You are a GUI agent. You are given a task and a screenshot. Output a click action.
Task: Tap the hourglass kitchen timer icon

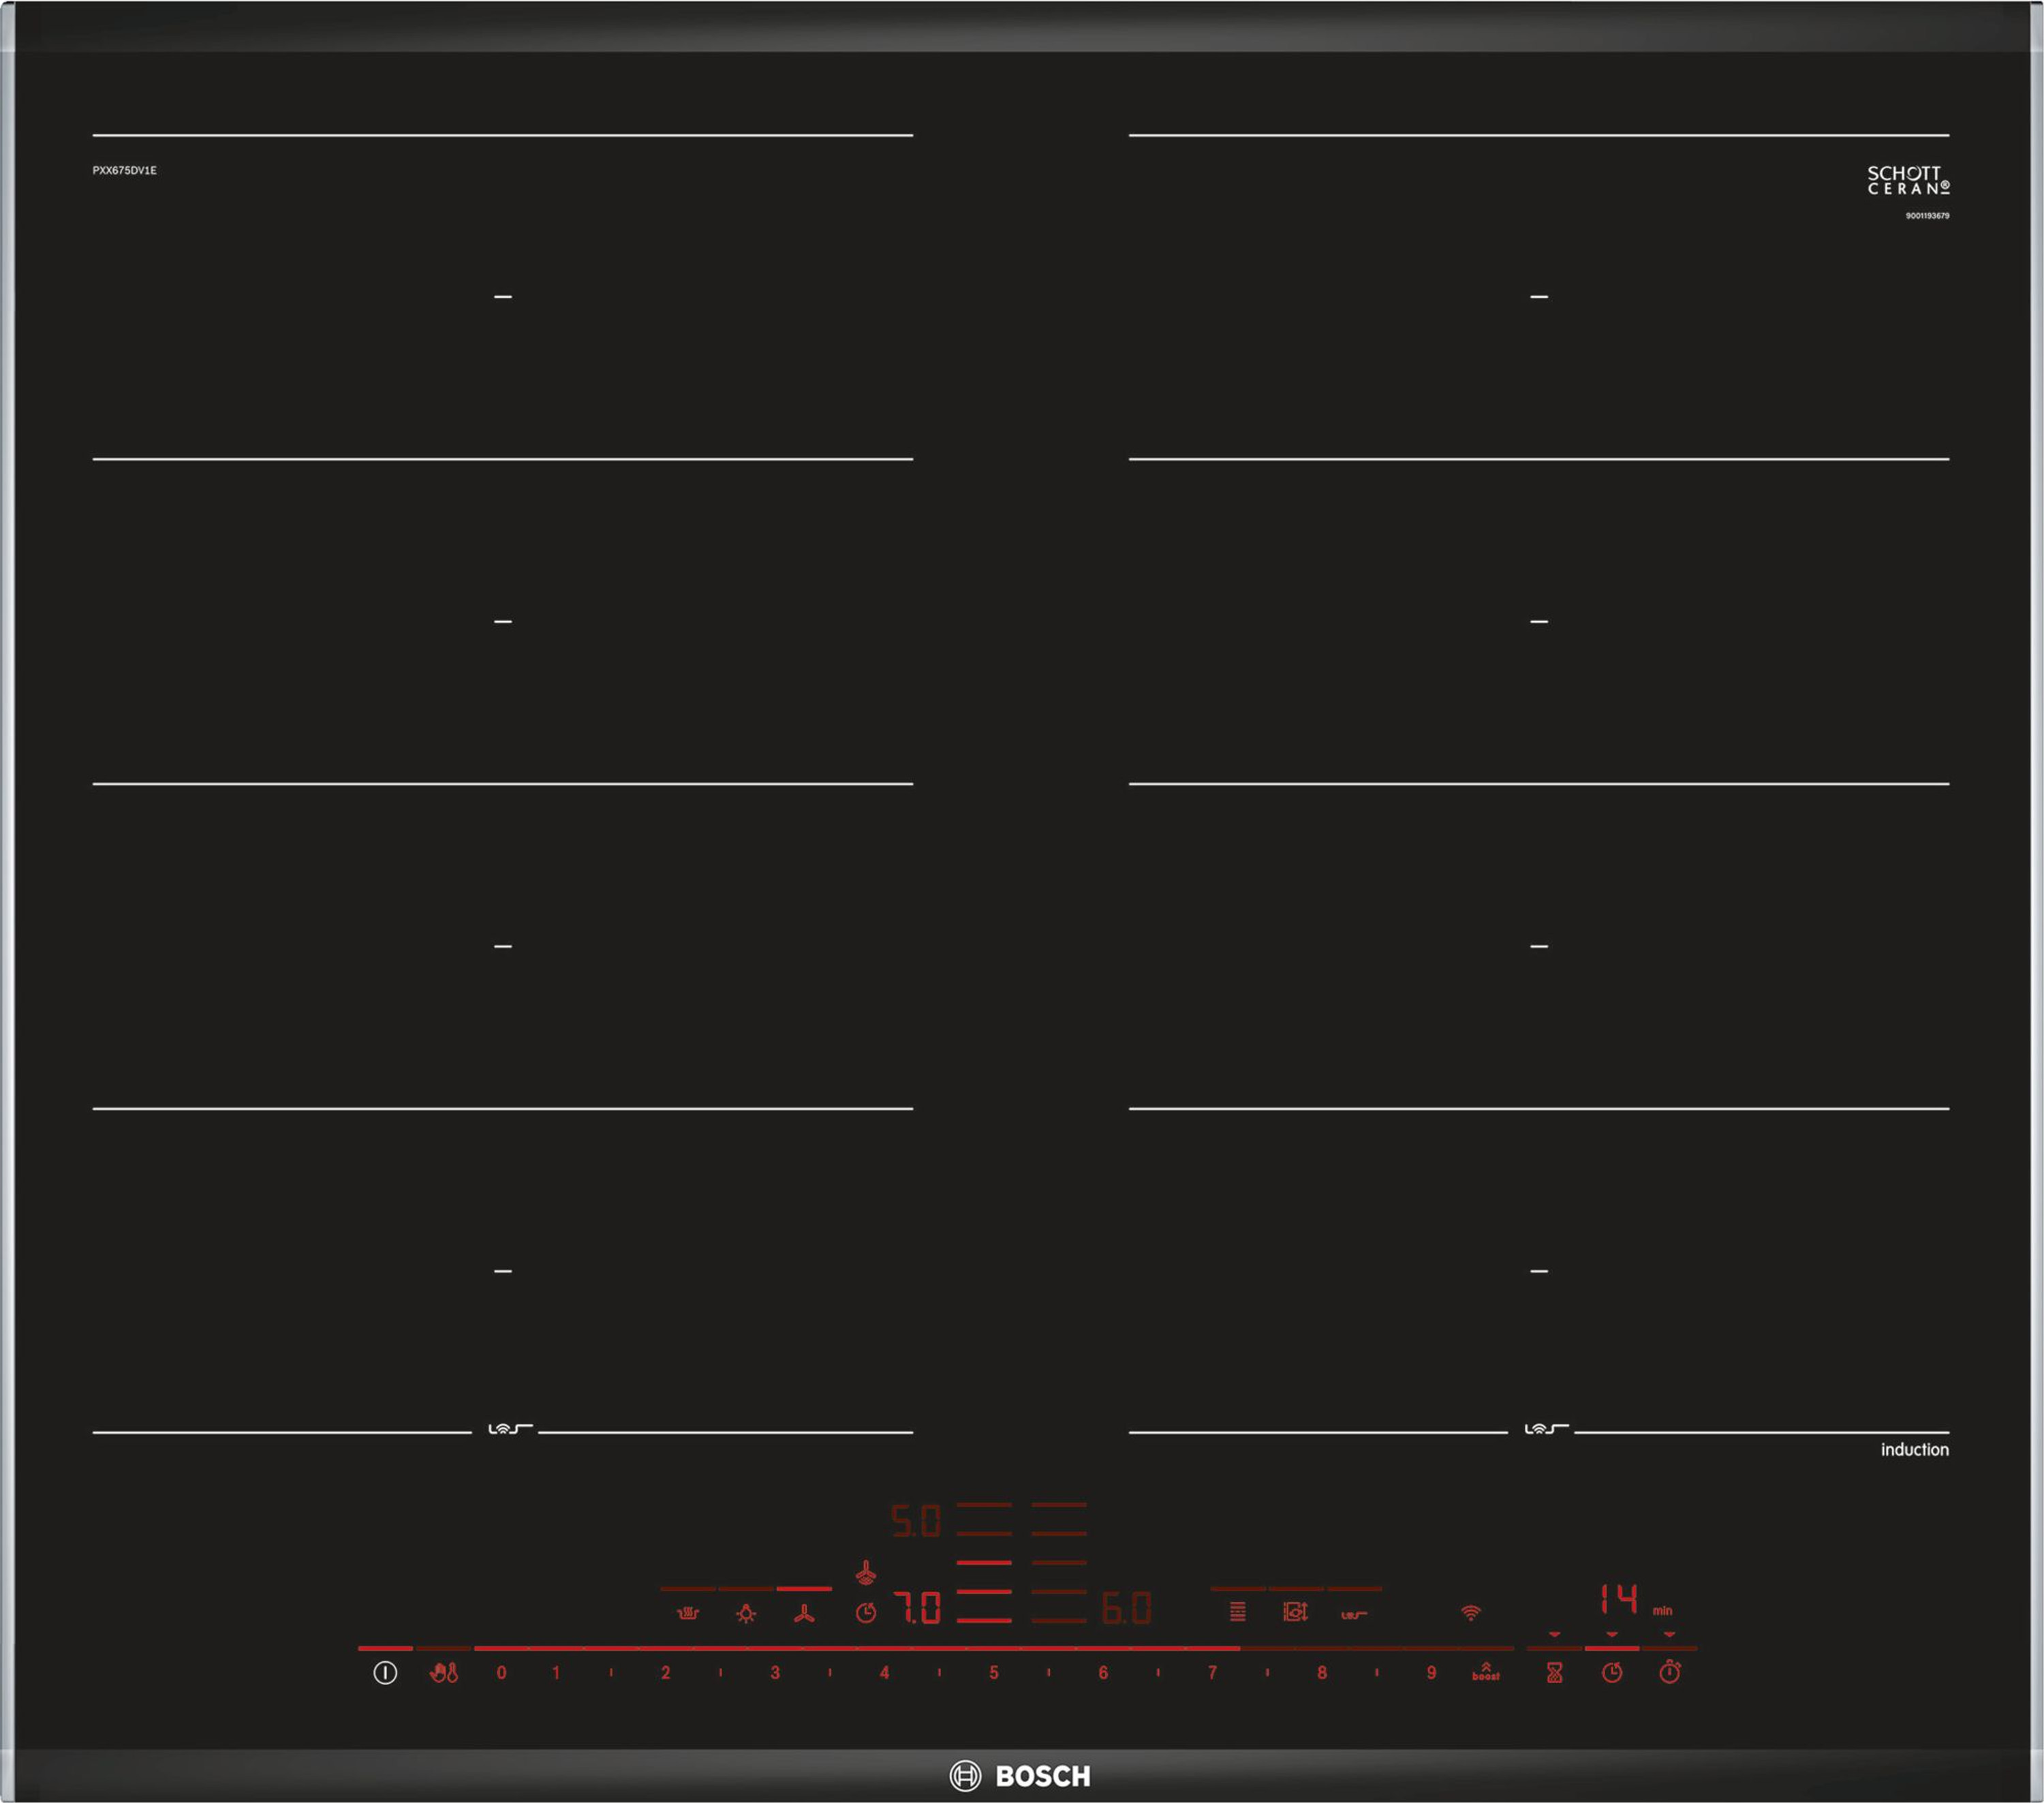(x=1554, y=1672)
